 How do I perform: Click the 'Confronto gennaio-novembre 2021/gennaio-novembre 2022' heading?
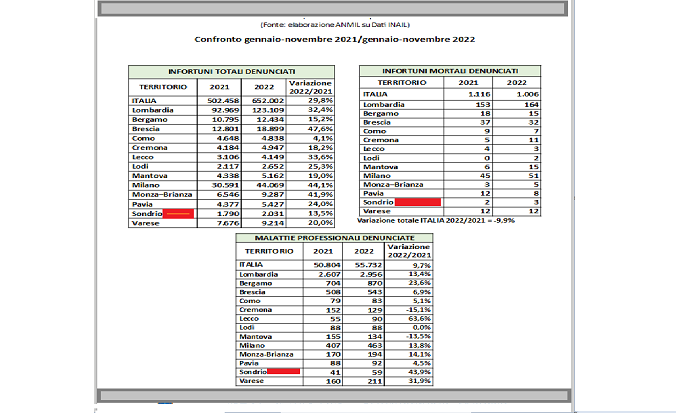(x=335, y=41)
